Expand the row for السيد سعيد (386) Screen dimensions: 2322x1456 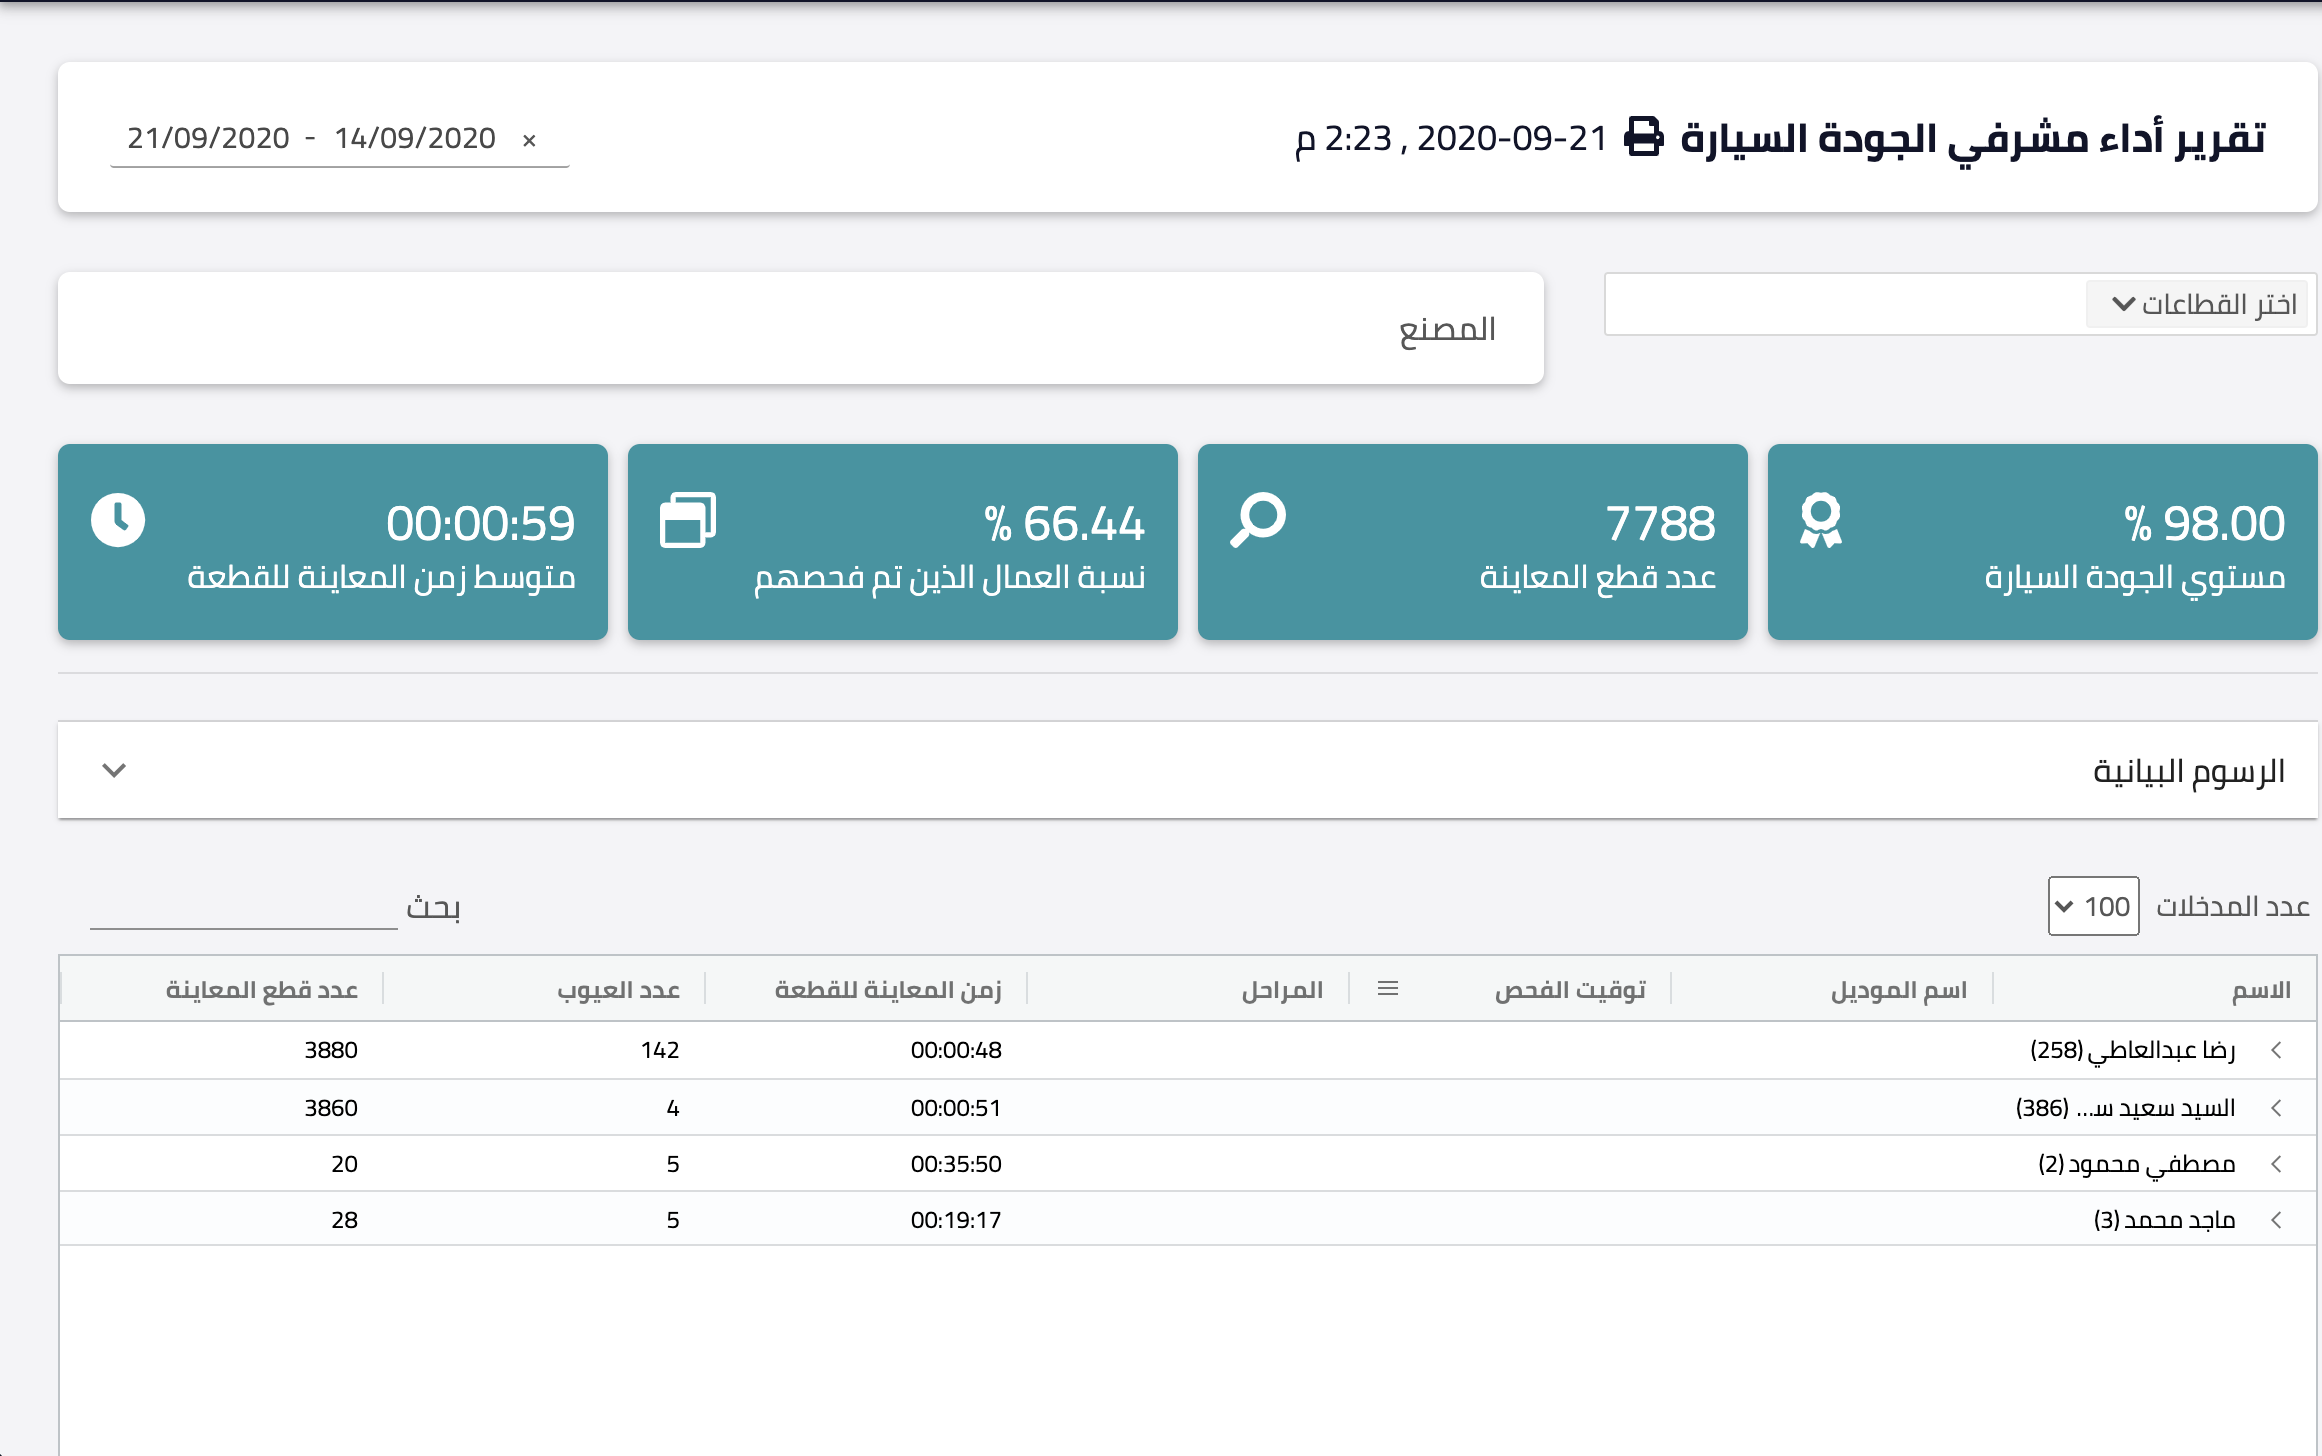tap(2276, 1108)
